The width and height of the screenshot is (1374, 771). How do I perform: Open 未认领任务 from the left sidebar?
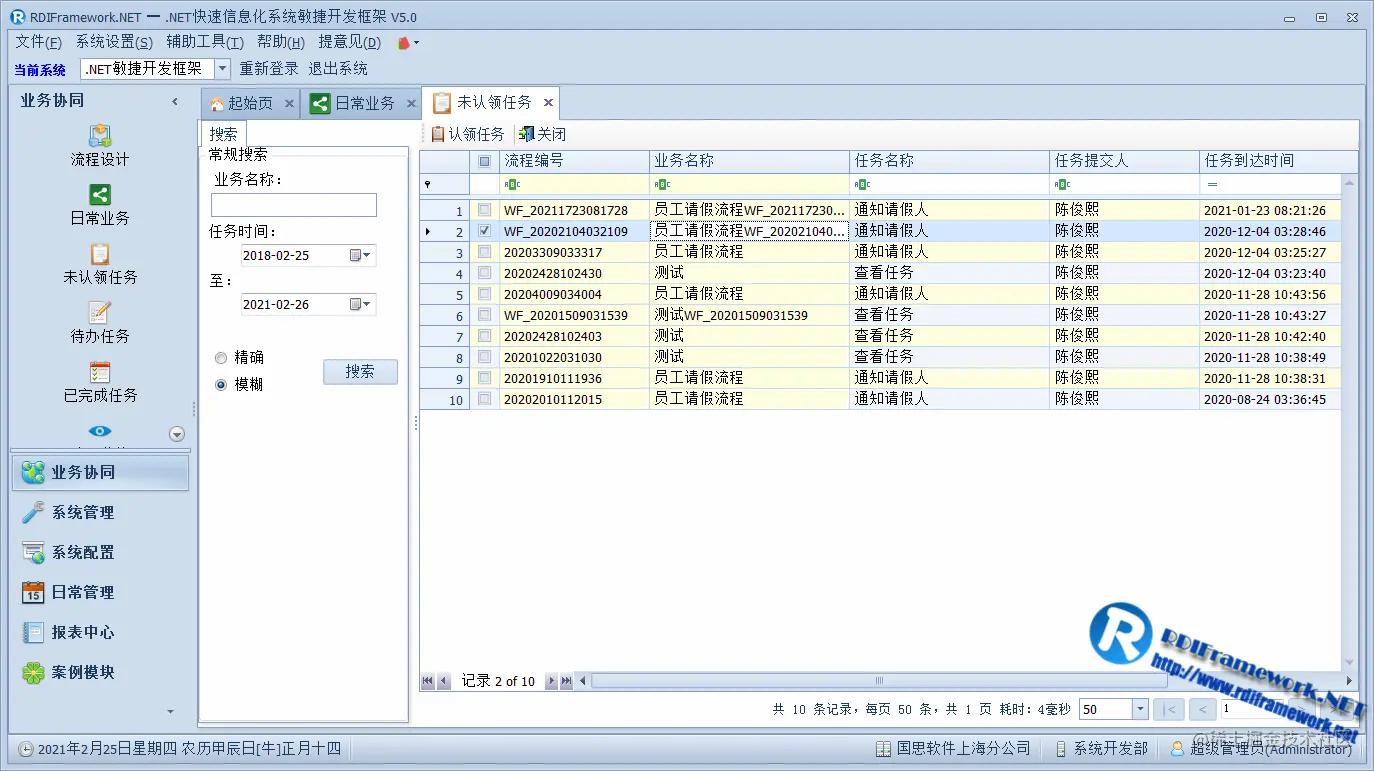coord(100,264)
